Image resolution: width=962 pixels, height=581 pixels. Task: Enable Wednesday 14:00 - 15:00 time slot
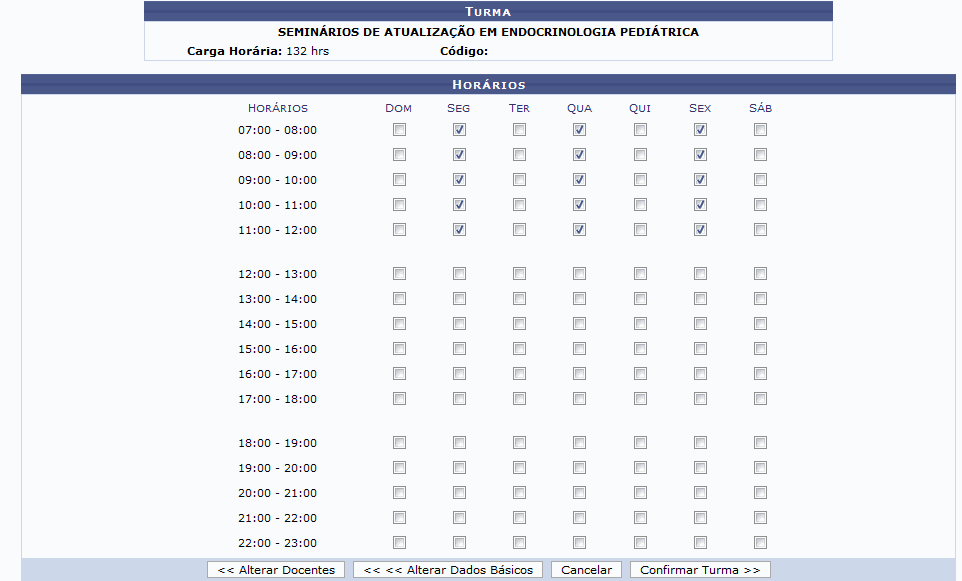(579, 324)
